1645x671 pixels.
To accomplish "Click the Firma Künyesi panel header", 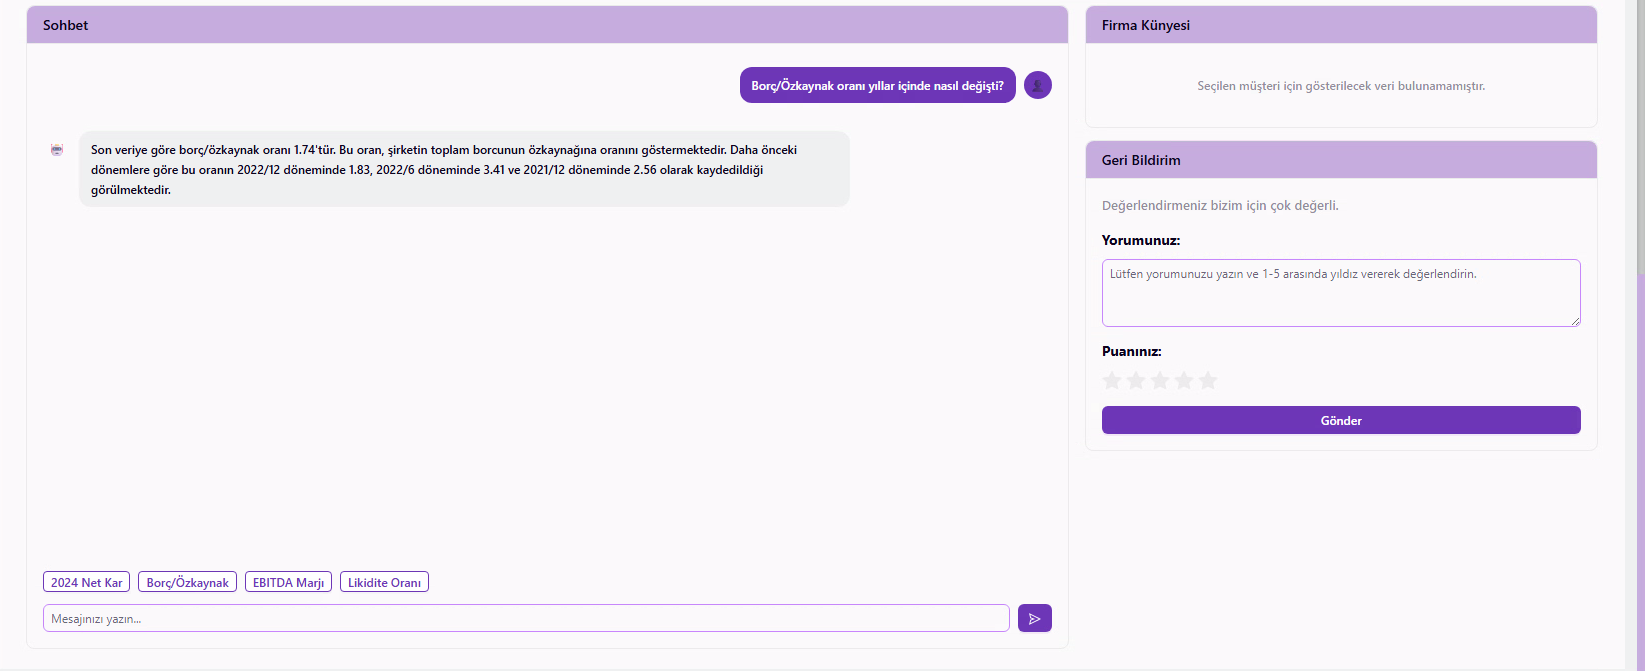I will (x=1340, y=25).
